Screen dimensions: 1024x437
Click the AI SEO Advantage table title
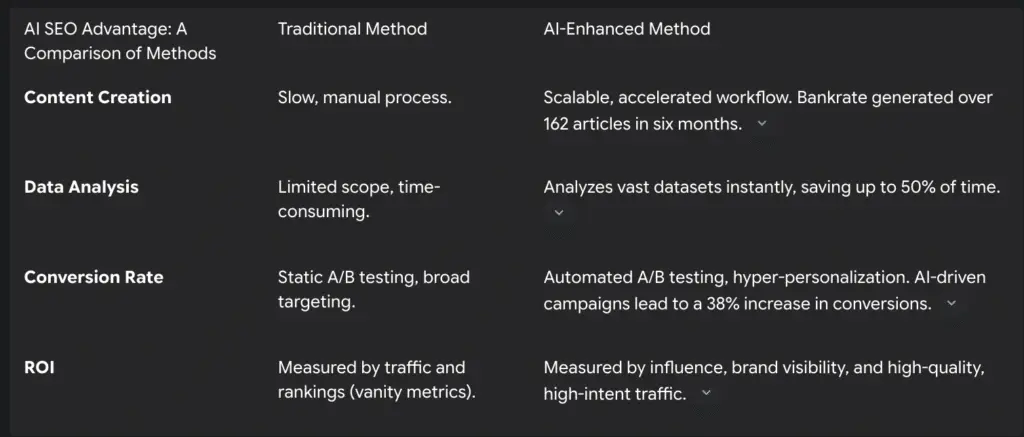click(x=120, y=41)
